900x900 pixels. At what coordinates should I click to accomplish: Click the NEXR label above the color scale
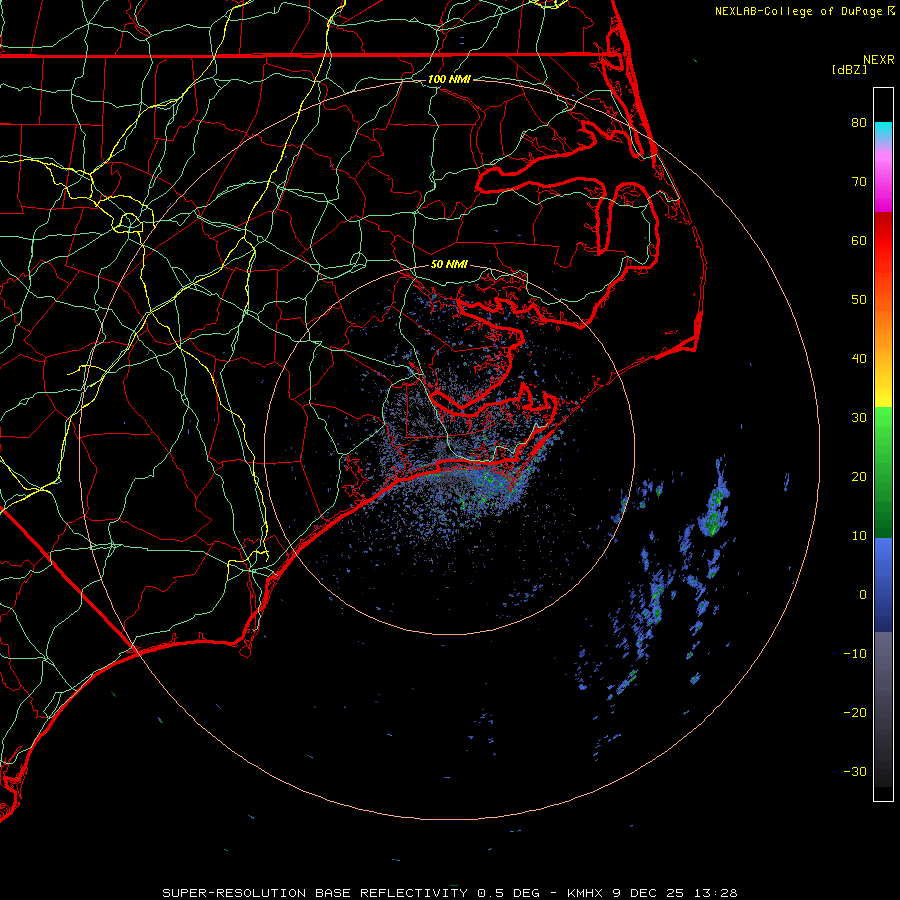(878, 60)
